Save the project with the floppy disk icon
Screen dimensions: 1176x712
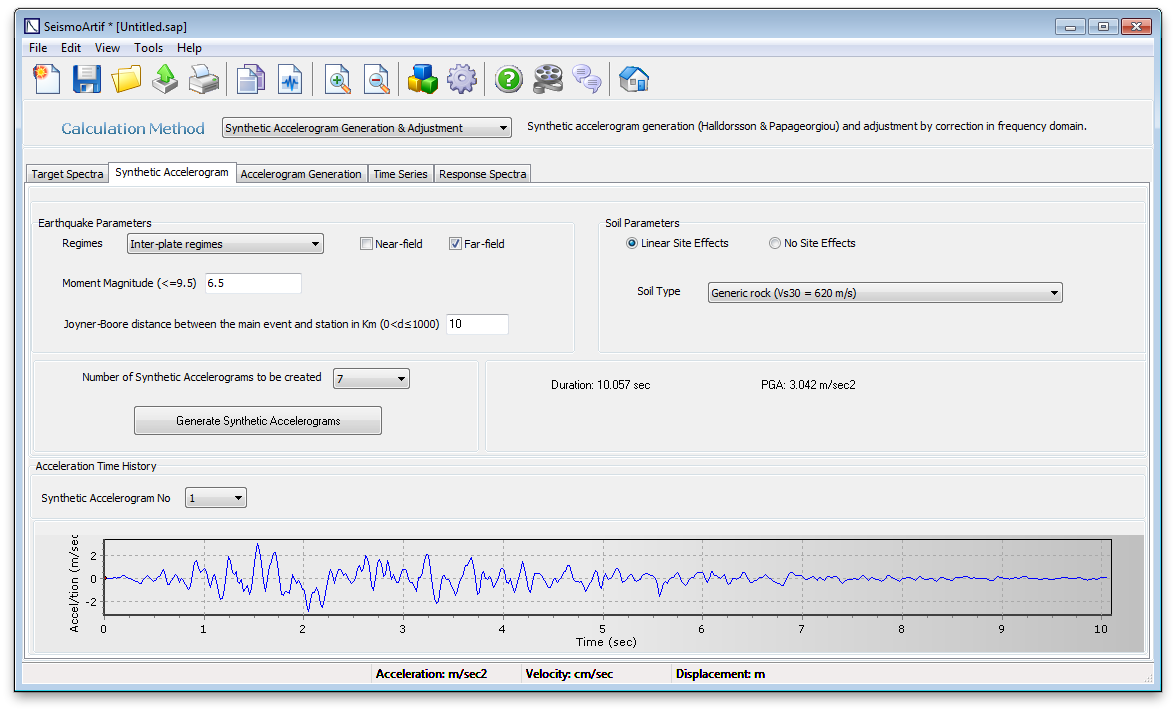point(87,79)
